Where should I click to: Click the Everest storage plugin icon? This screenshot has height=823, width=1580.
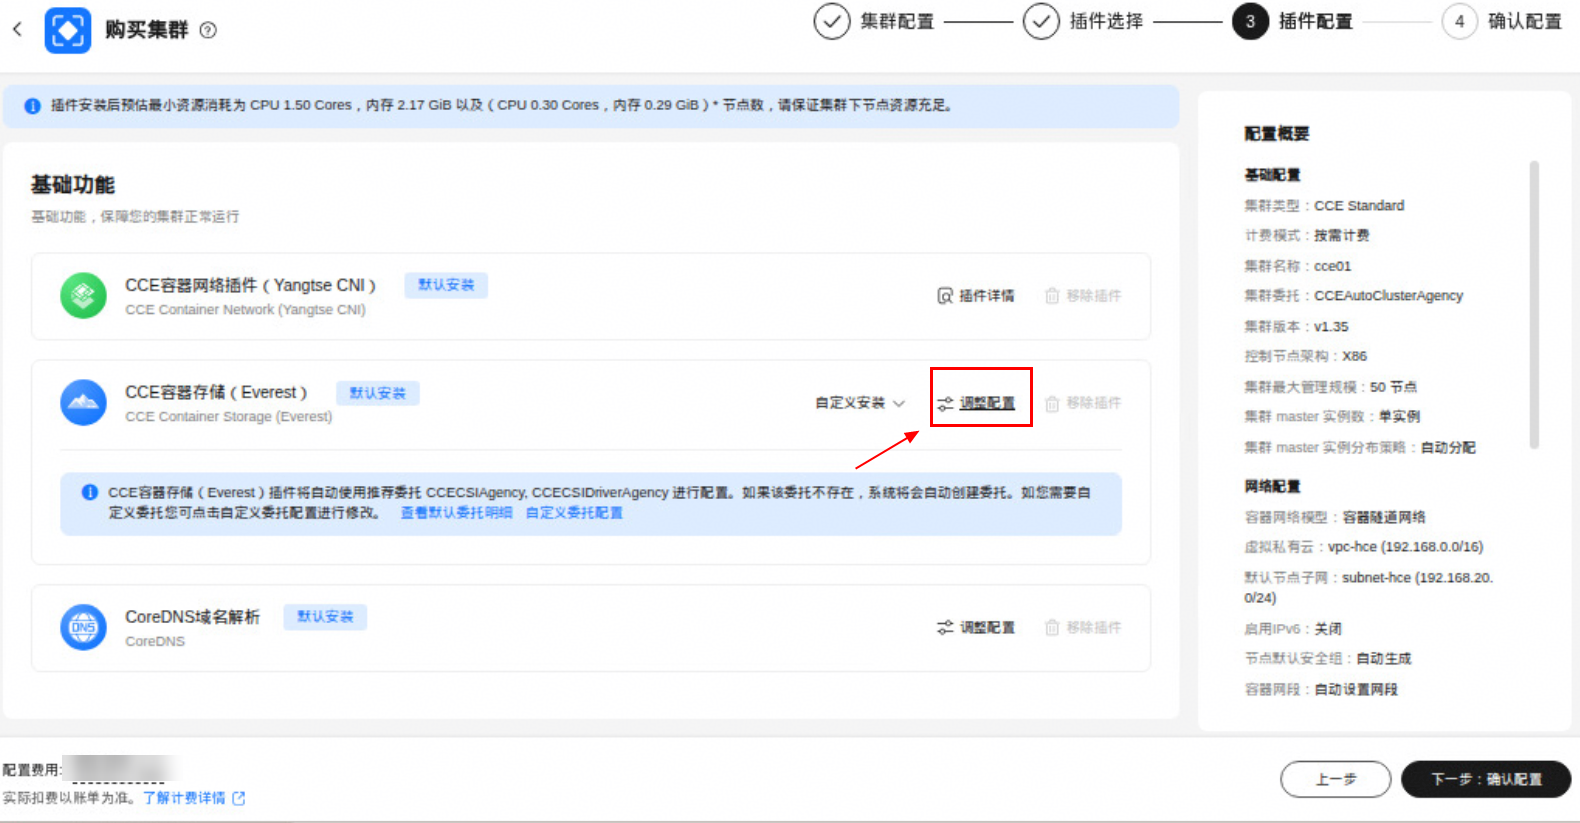pos(83,403)
